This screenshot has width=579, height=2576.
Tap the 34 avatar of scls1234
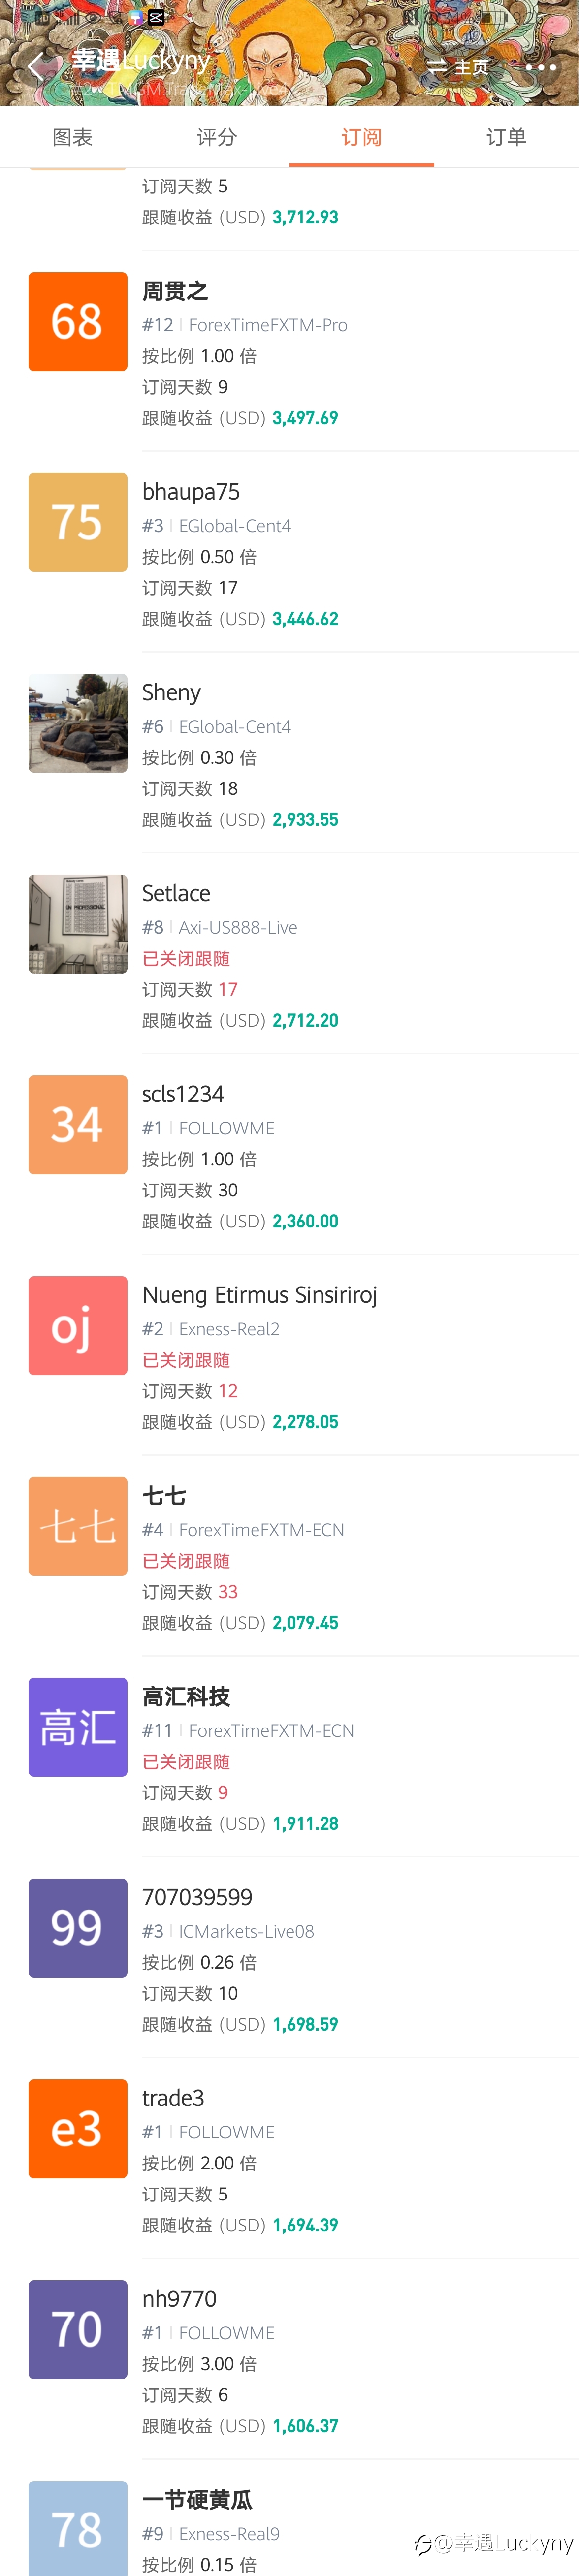click(78, 1124)
